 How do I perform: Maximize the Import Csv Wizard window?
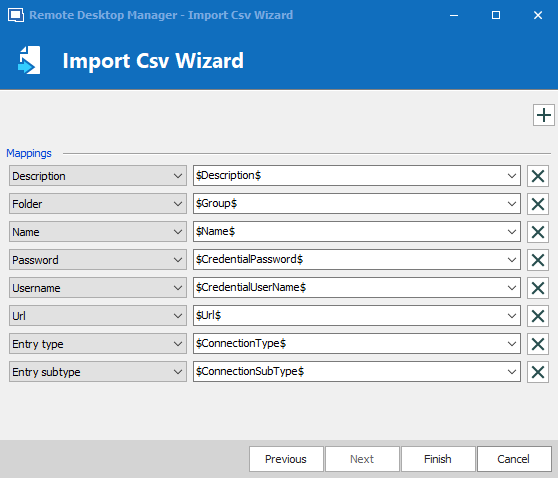point(496,15)
